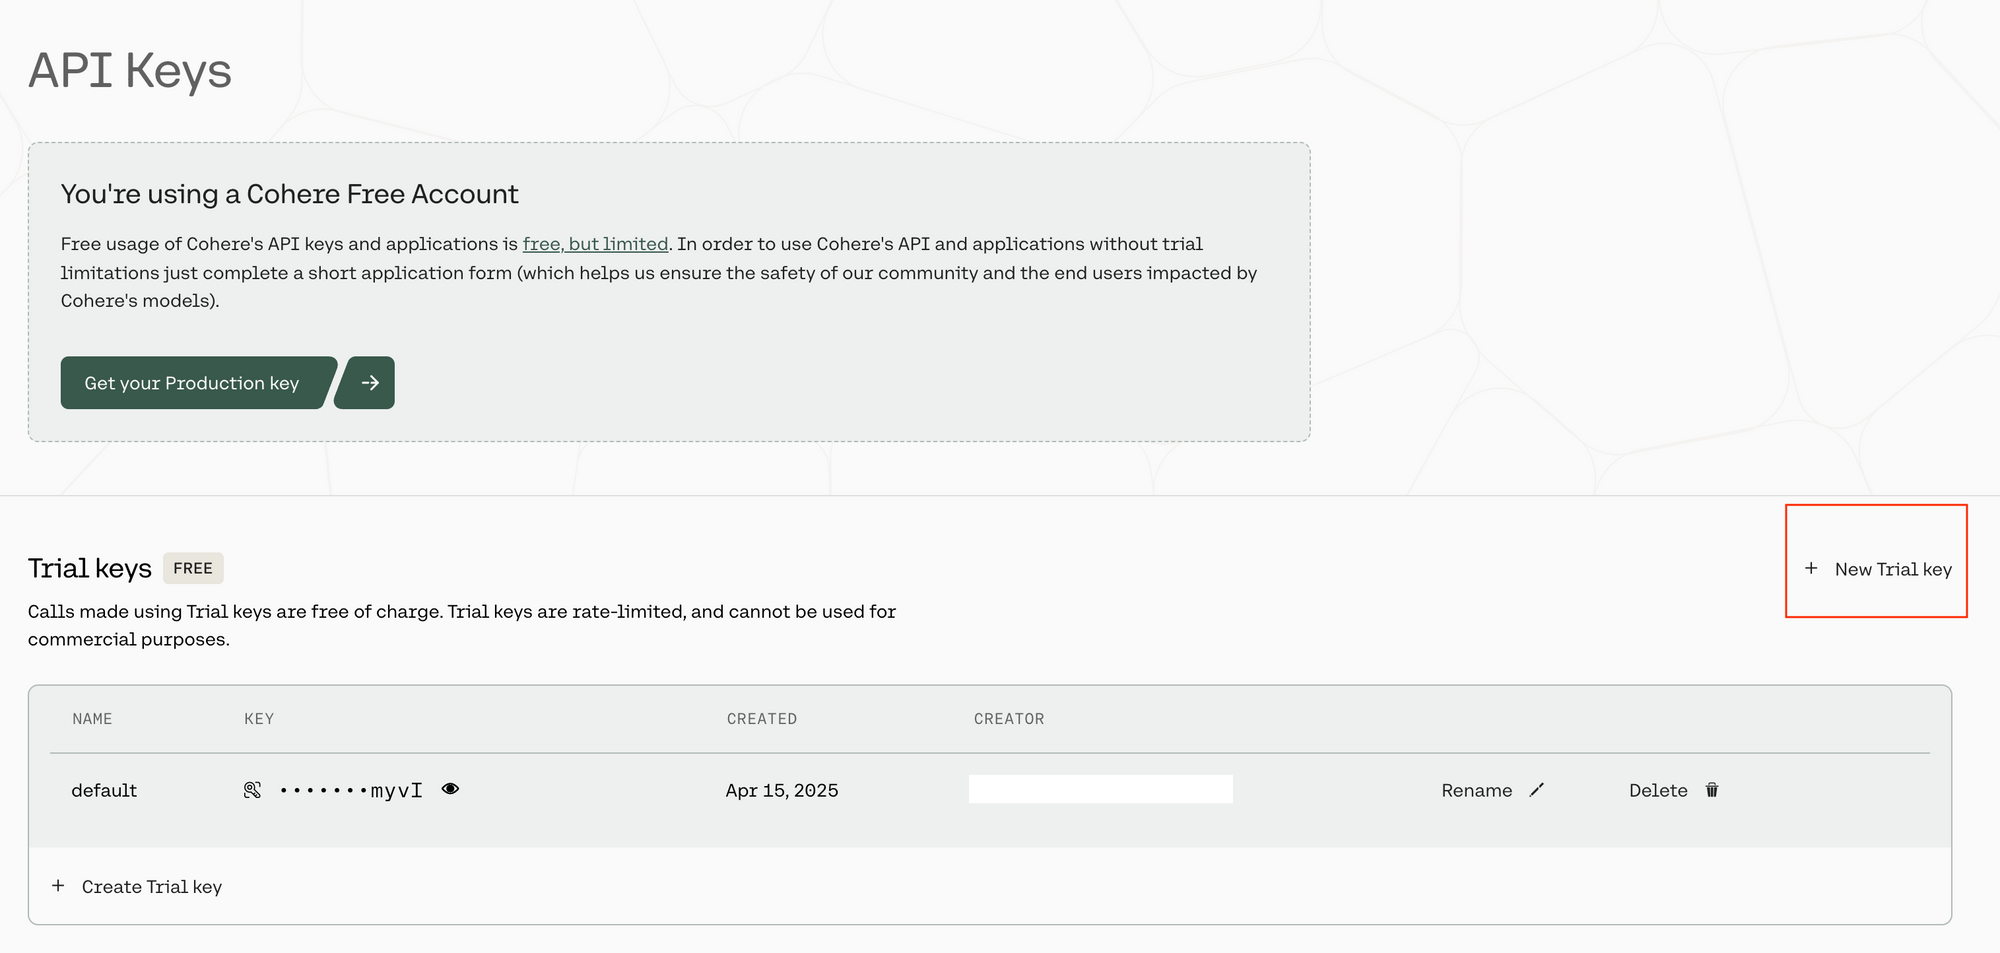Click the trash icon next to Delete
2000x953 pixels.
1712,790
